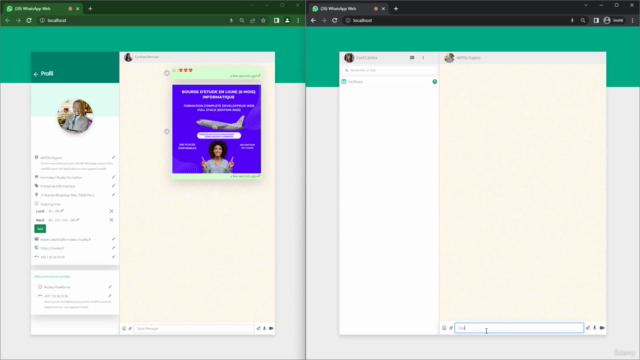Toggle side panel in left browser
Screen dimensions: 640x360
(276, 20)
